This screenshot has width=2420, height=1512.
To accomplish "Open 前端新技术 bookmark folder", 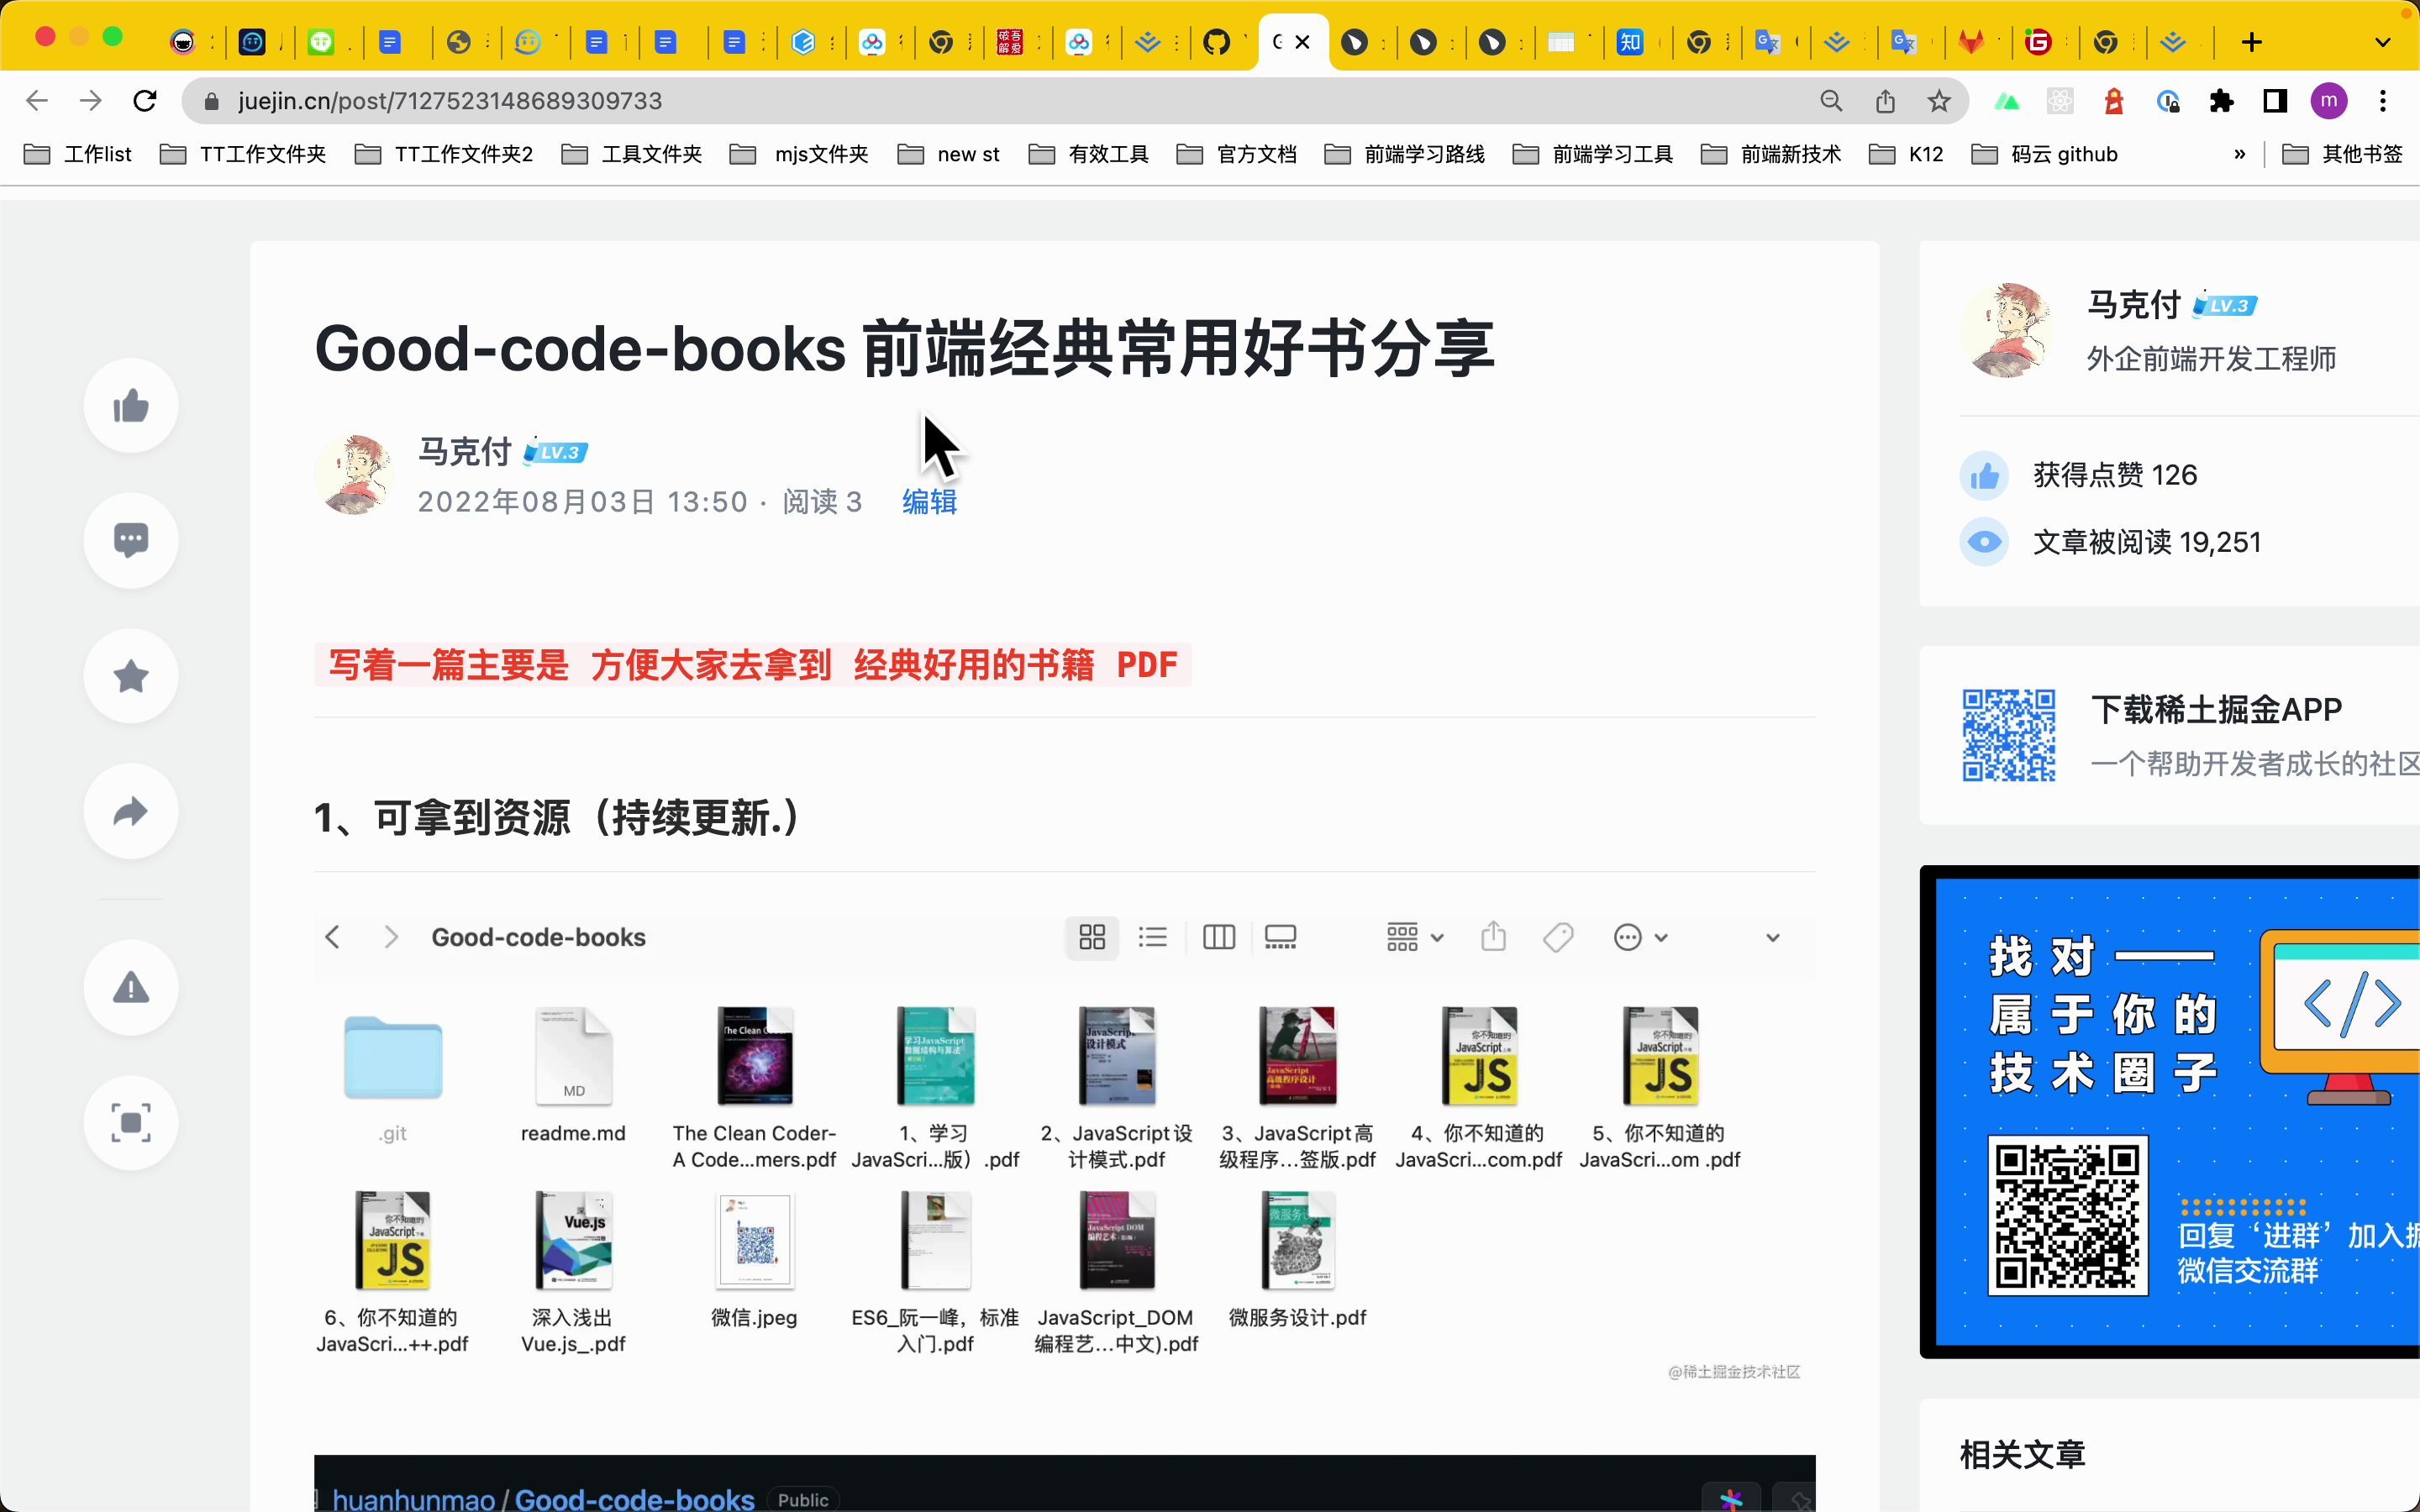I will click(x=1772, y=154).
